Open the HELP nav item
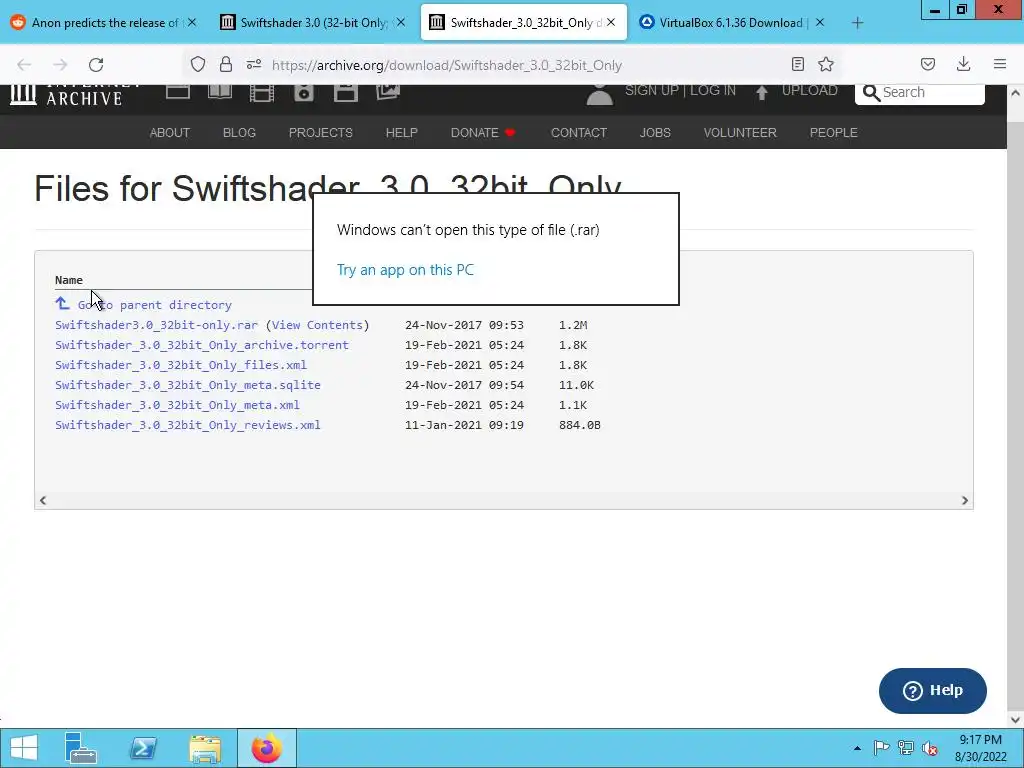This screenshot has width=1024, height=768. (x=402, y=133)
